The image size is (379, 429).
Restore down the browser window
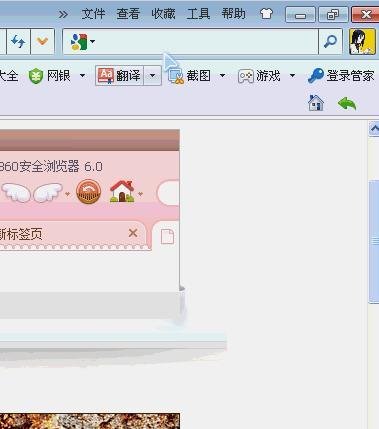pyautogui.click(x=333, y=15)
